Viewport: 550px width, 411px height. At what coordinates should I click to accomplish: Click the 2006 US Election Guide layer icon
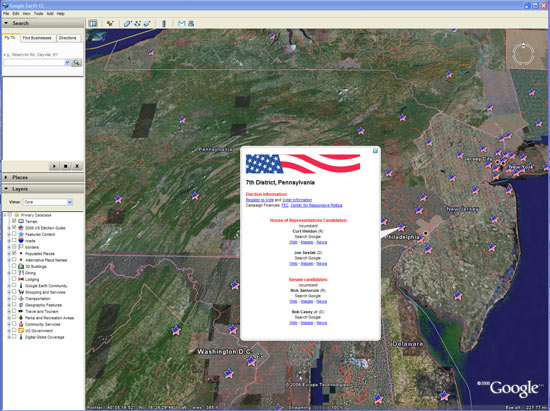(21, 228)
